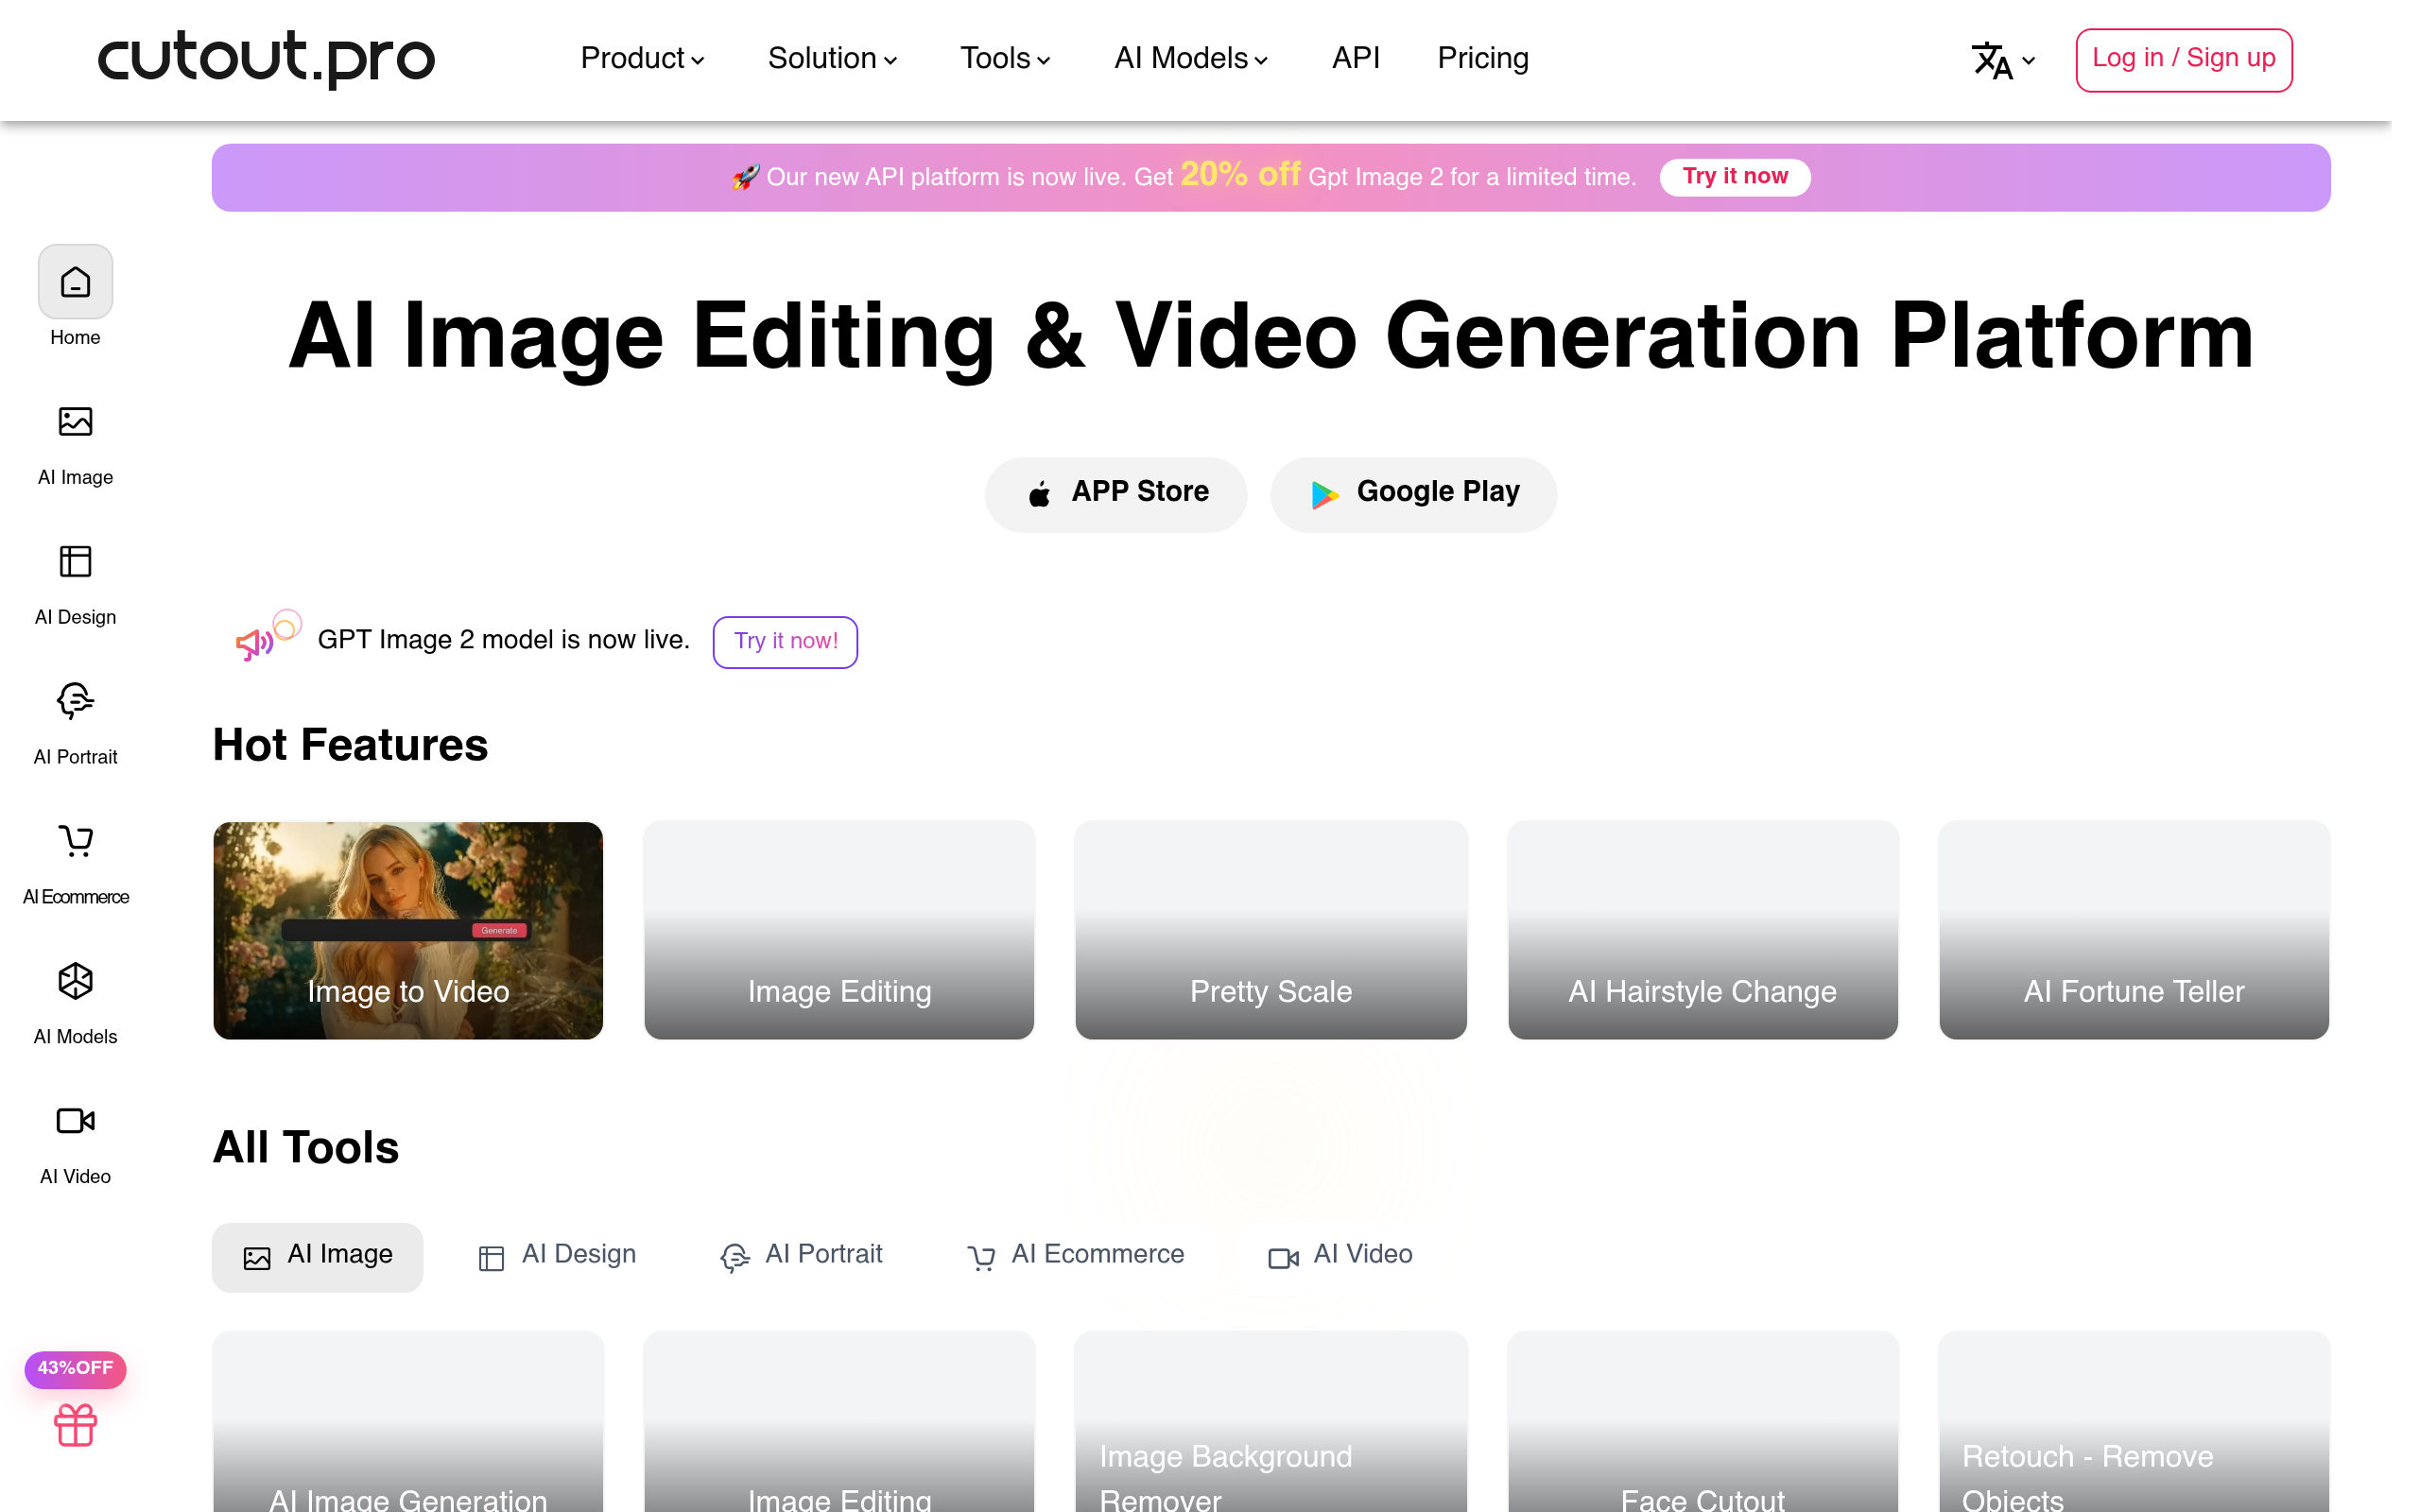Click the cutout.pro logo

pos(266,58)
